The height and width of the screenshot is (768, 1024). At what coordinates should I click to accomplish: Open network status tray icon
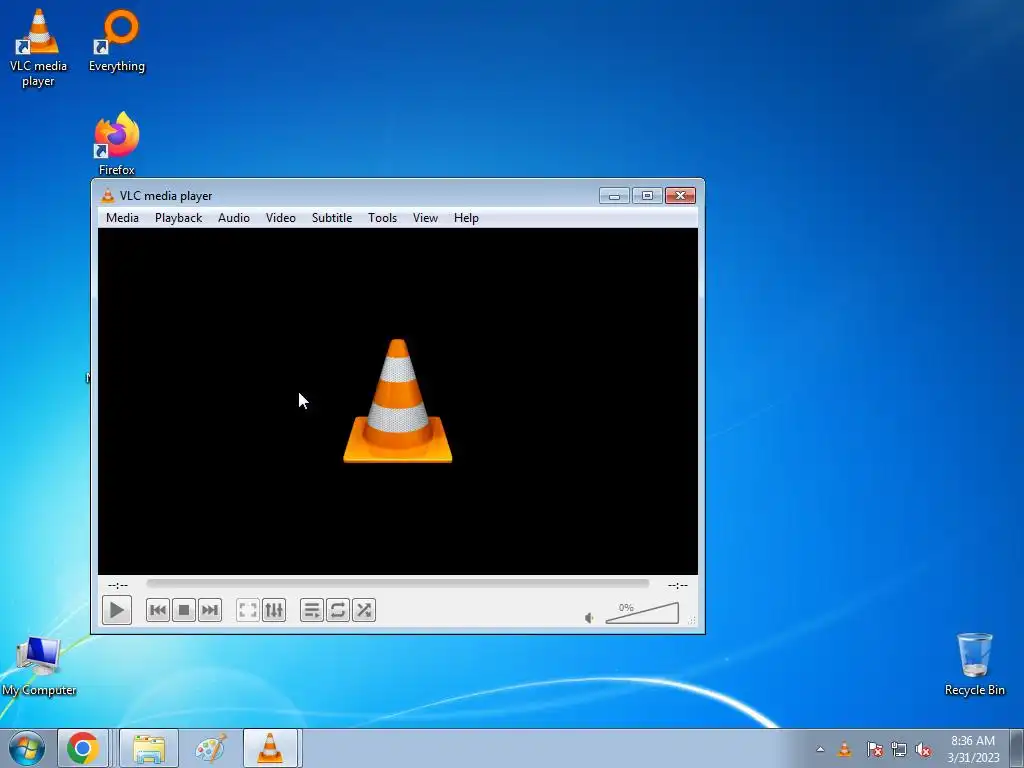[899, 750]
